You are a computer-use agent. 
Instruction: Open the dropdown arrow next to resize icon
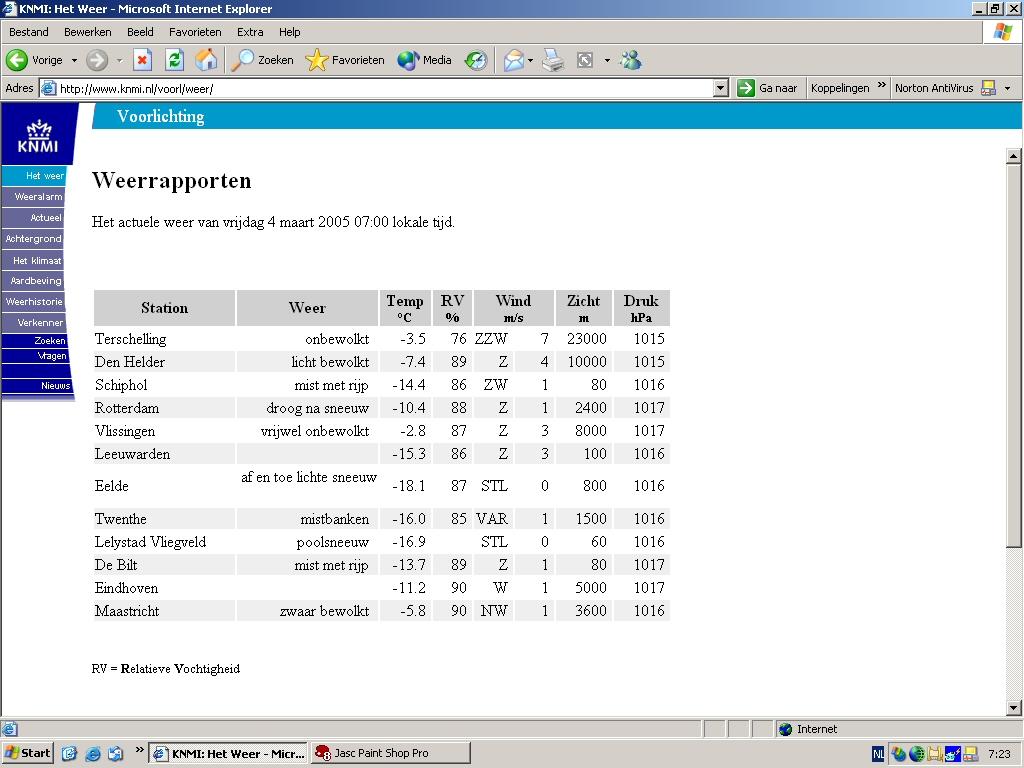point(607,60)
